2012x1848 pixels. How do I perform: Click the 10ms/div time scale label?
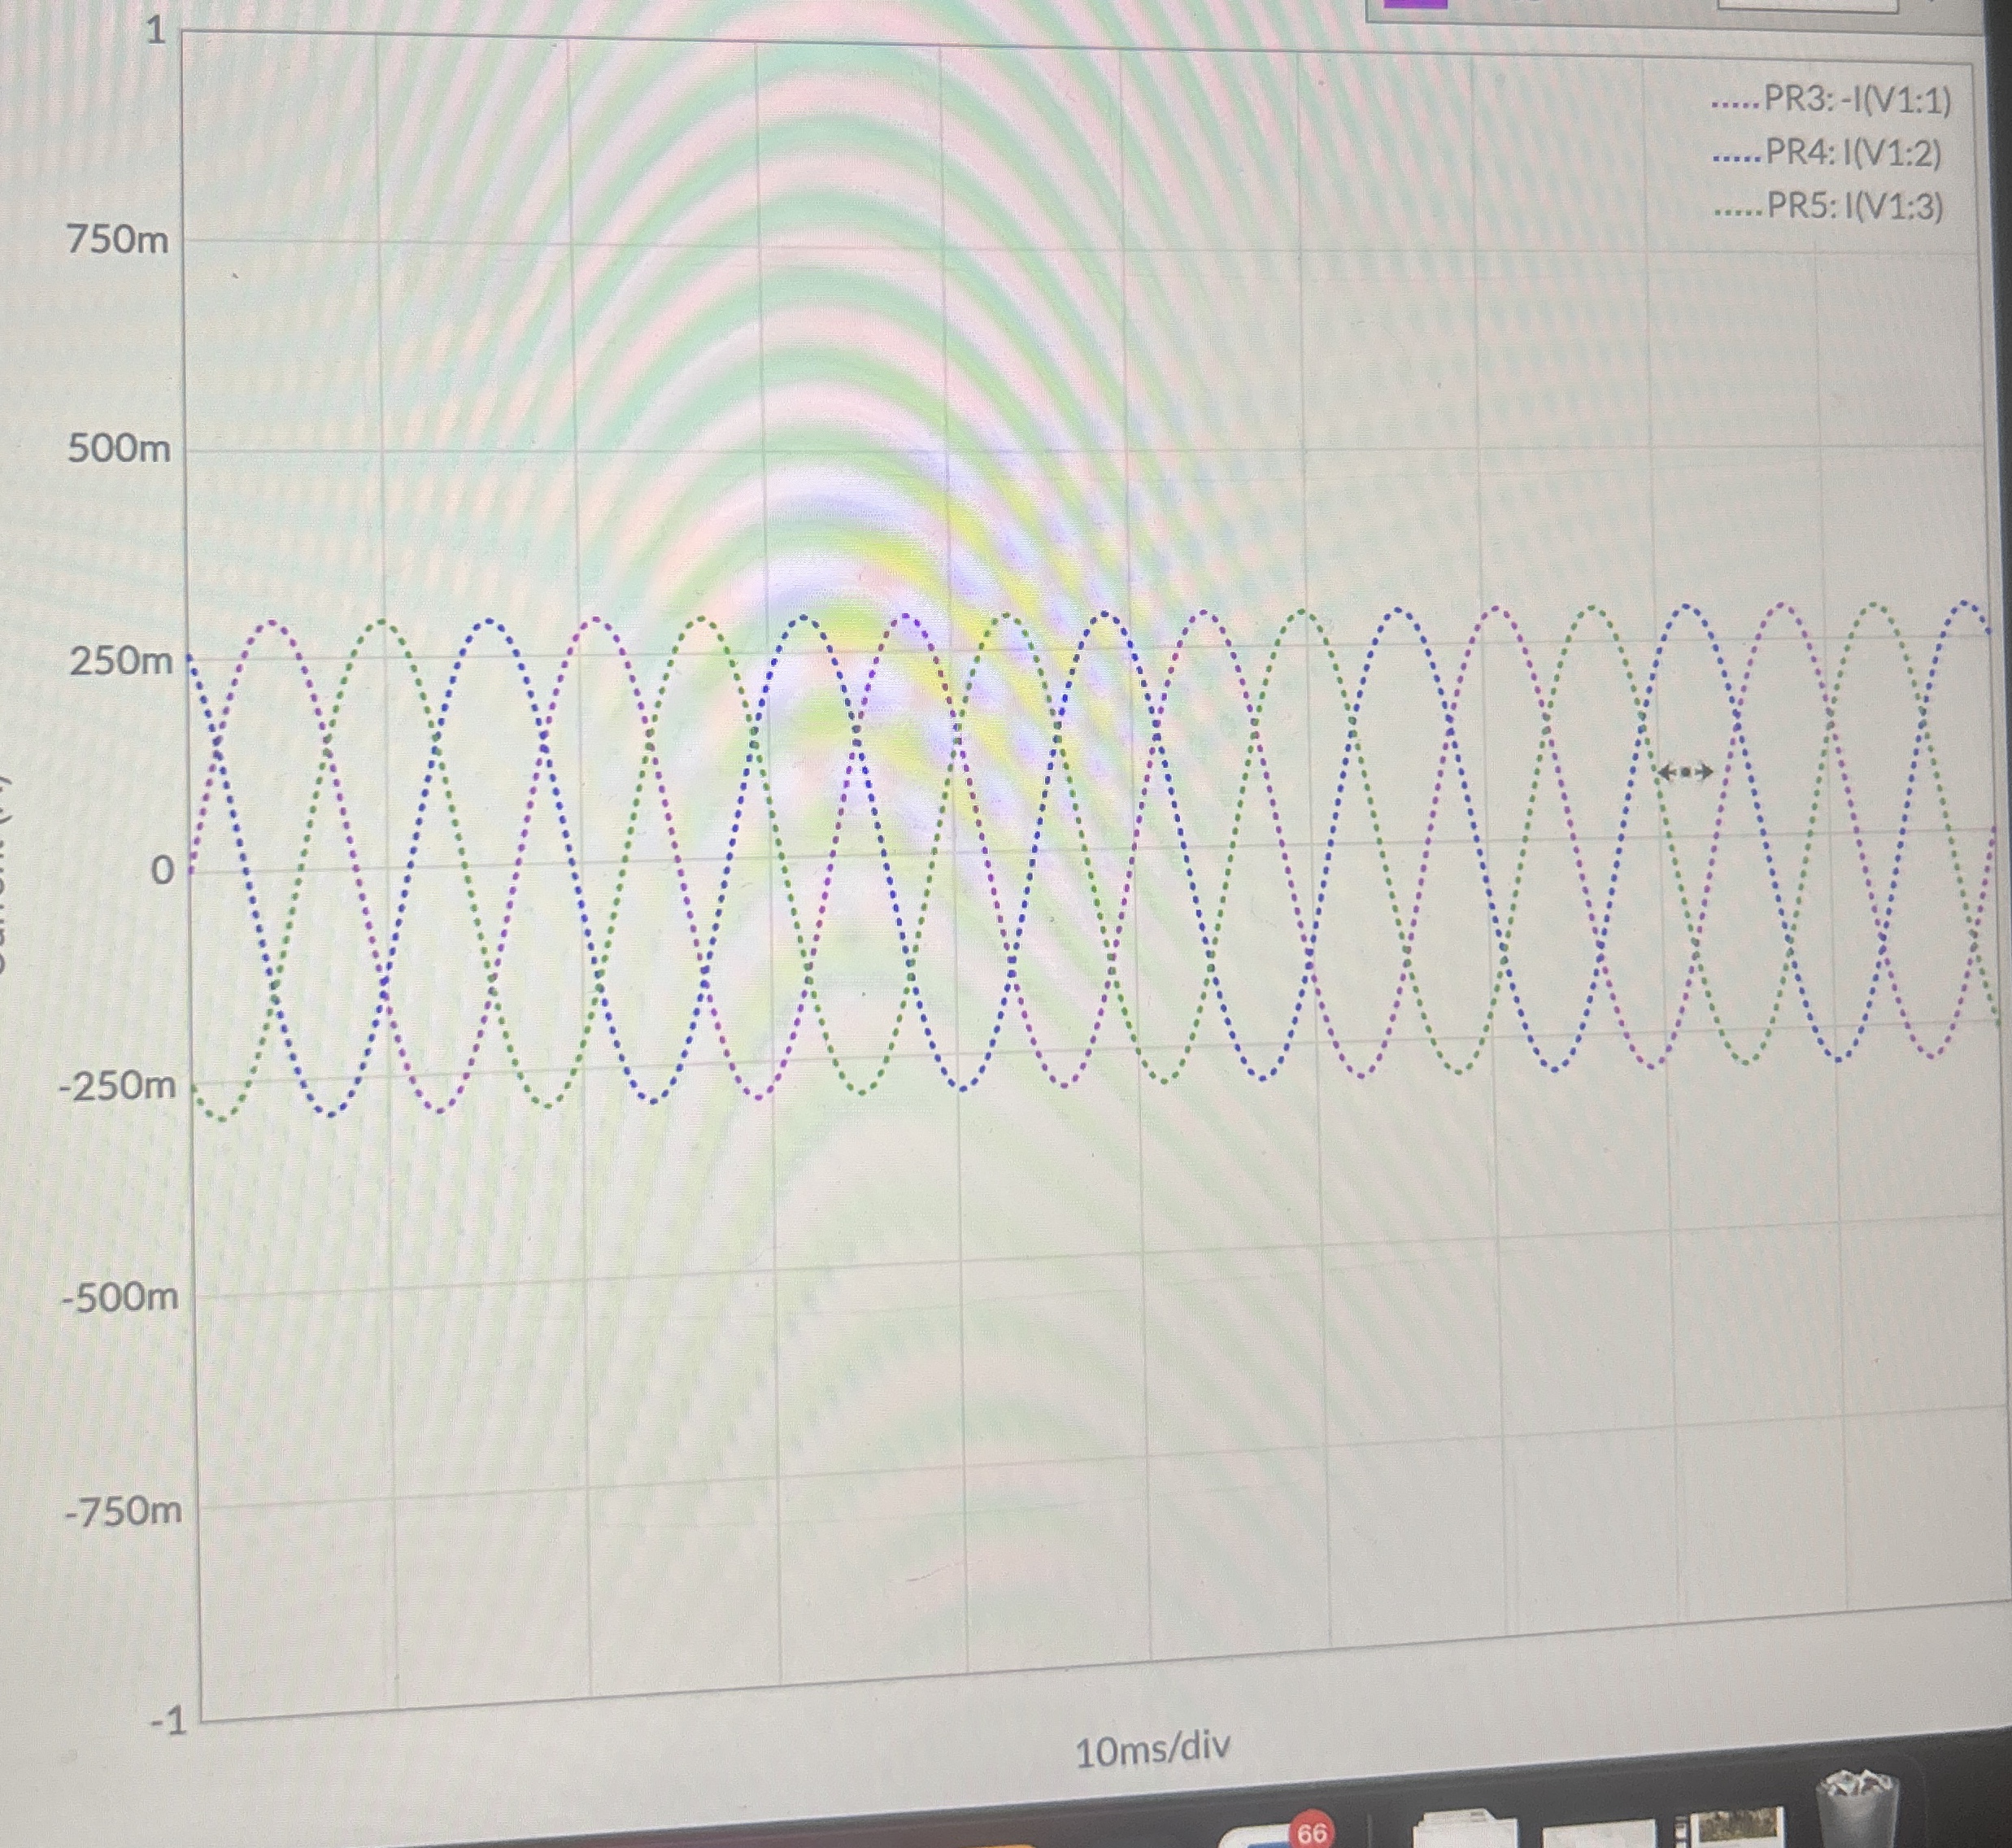tap(1152, 1748)
